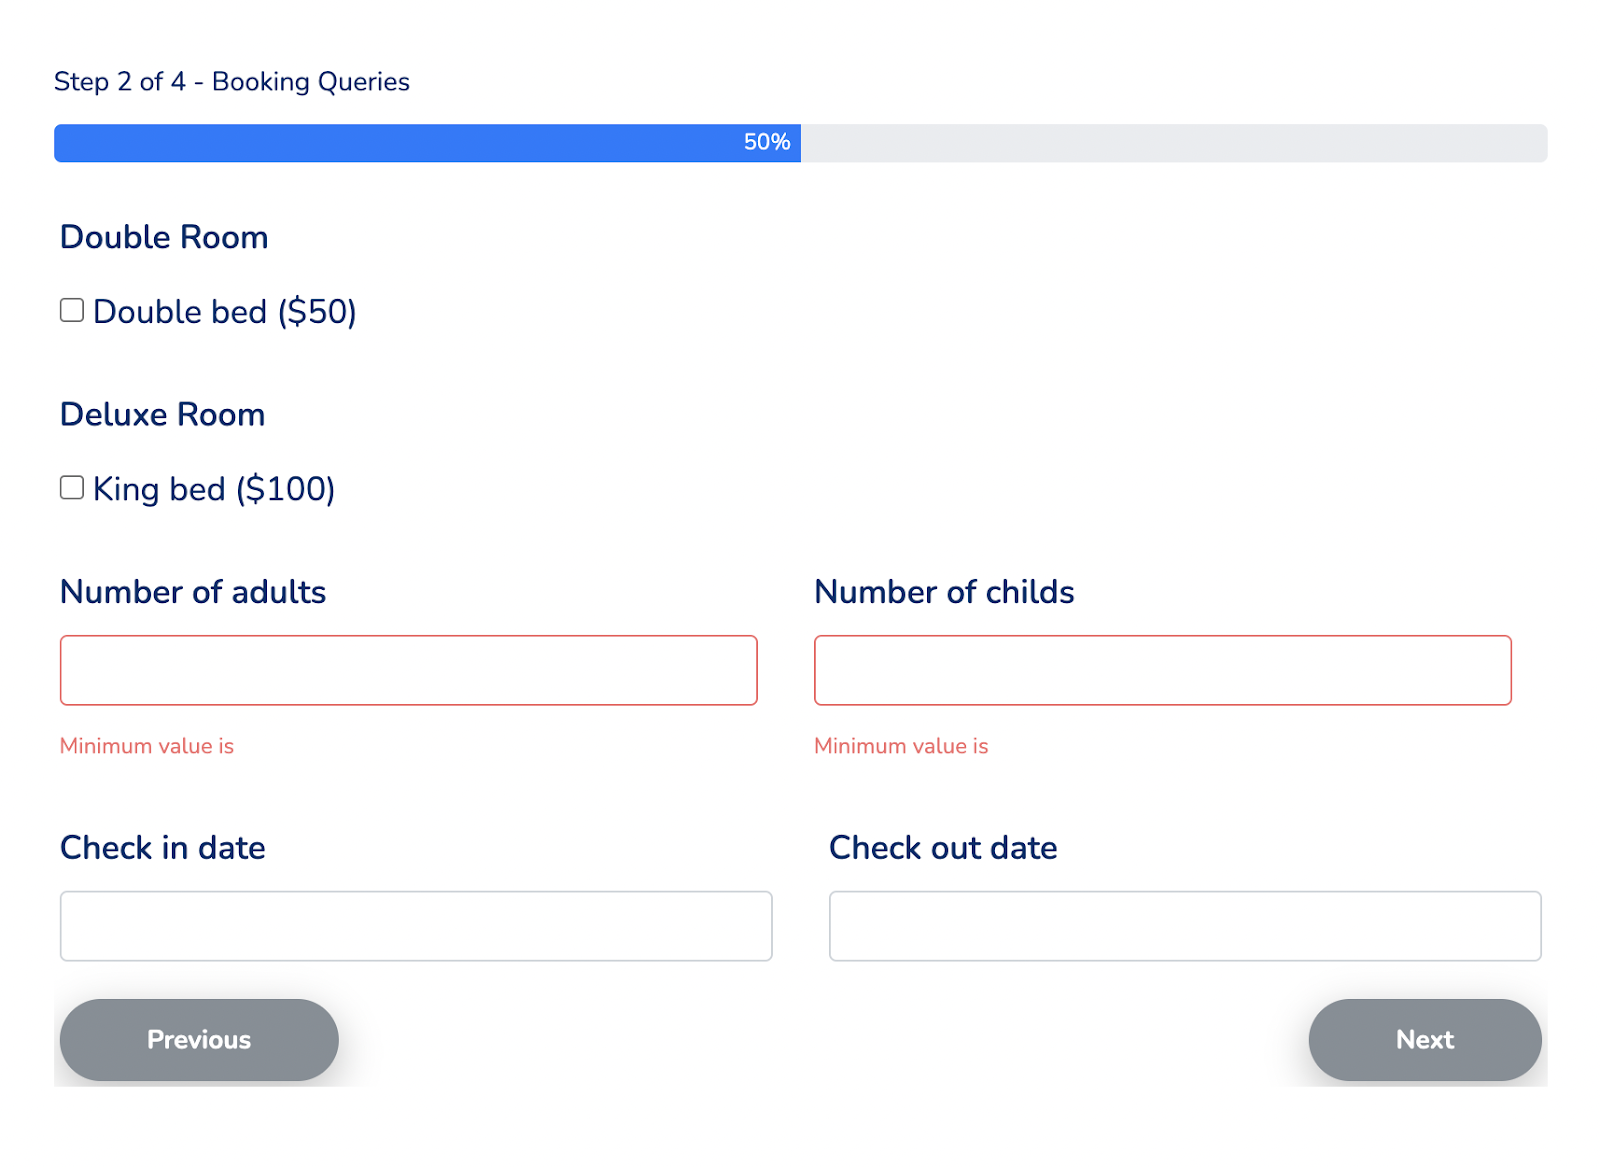This screenshot has height=1167, width=1600.
Task: Check the Double bed ($50) checkbox
Action: tap(72, 310)
